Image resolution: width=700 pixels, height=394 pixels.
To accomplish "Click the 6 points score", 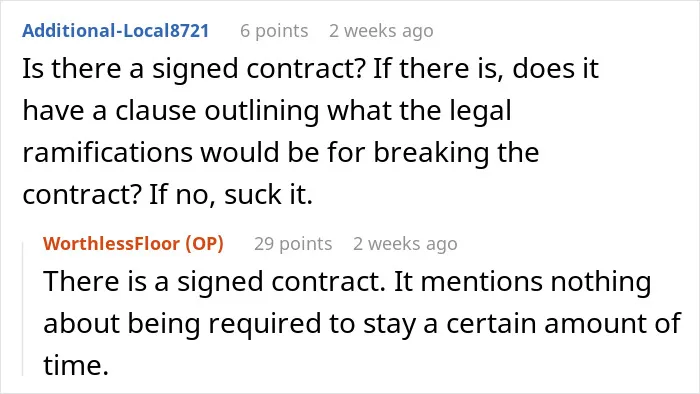I will pyautogui.click(x=274, y=31).
